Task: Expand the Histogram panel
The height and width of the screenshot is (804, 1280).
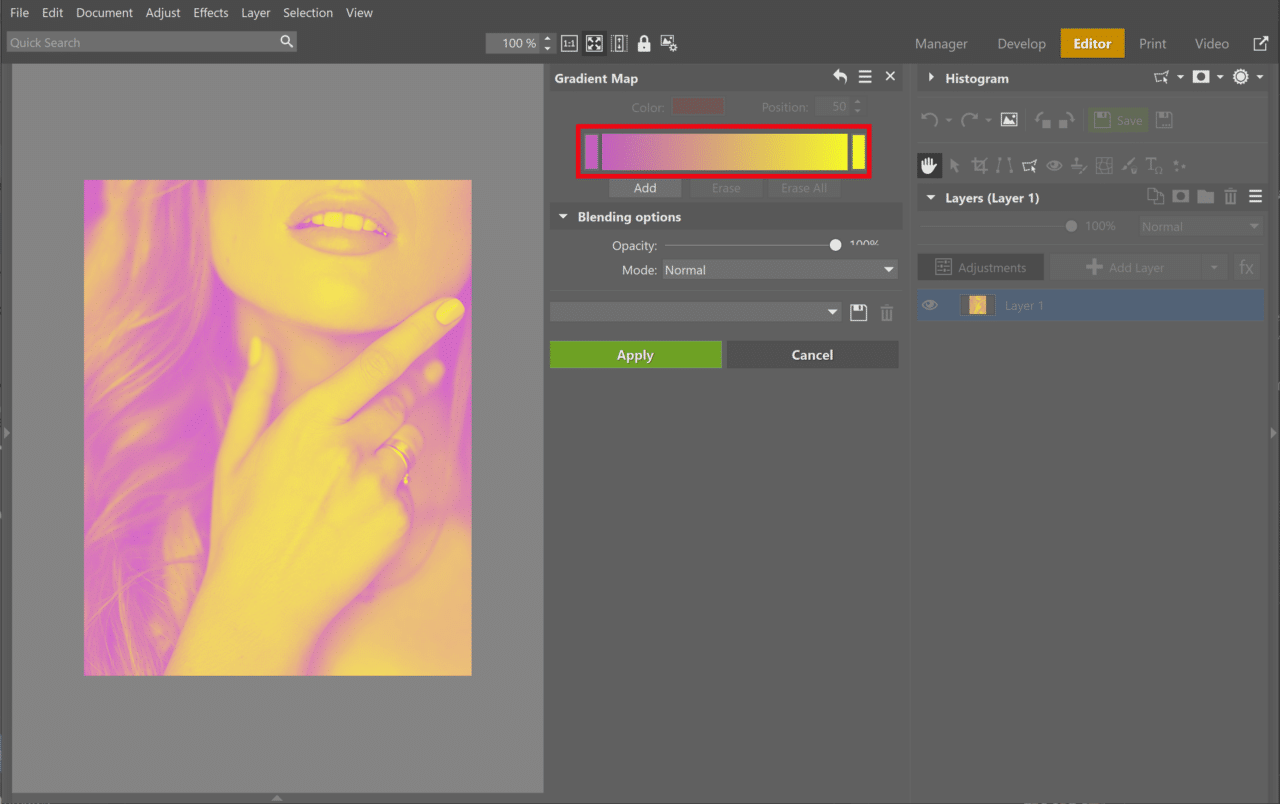Action: point(932,78)
